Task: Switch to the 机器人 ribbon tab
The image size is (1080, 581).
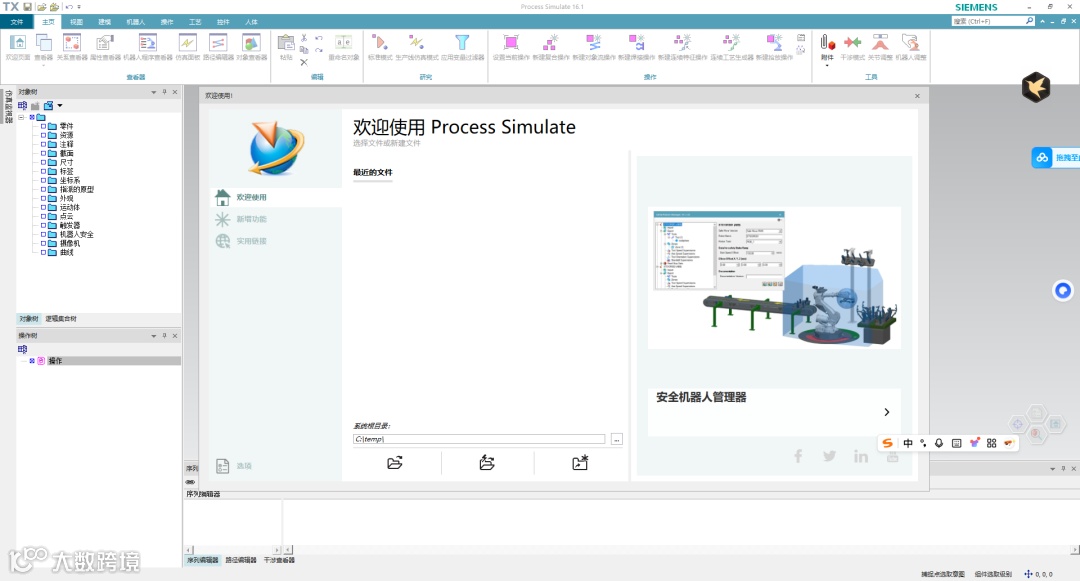Action: tap(136, 22)
